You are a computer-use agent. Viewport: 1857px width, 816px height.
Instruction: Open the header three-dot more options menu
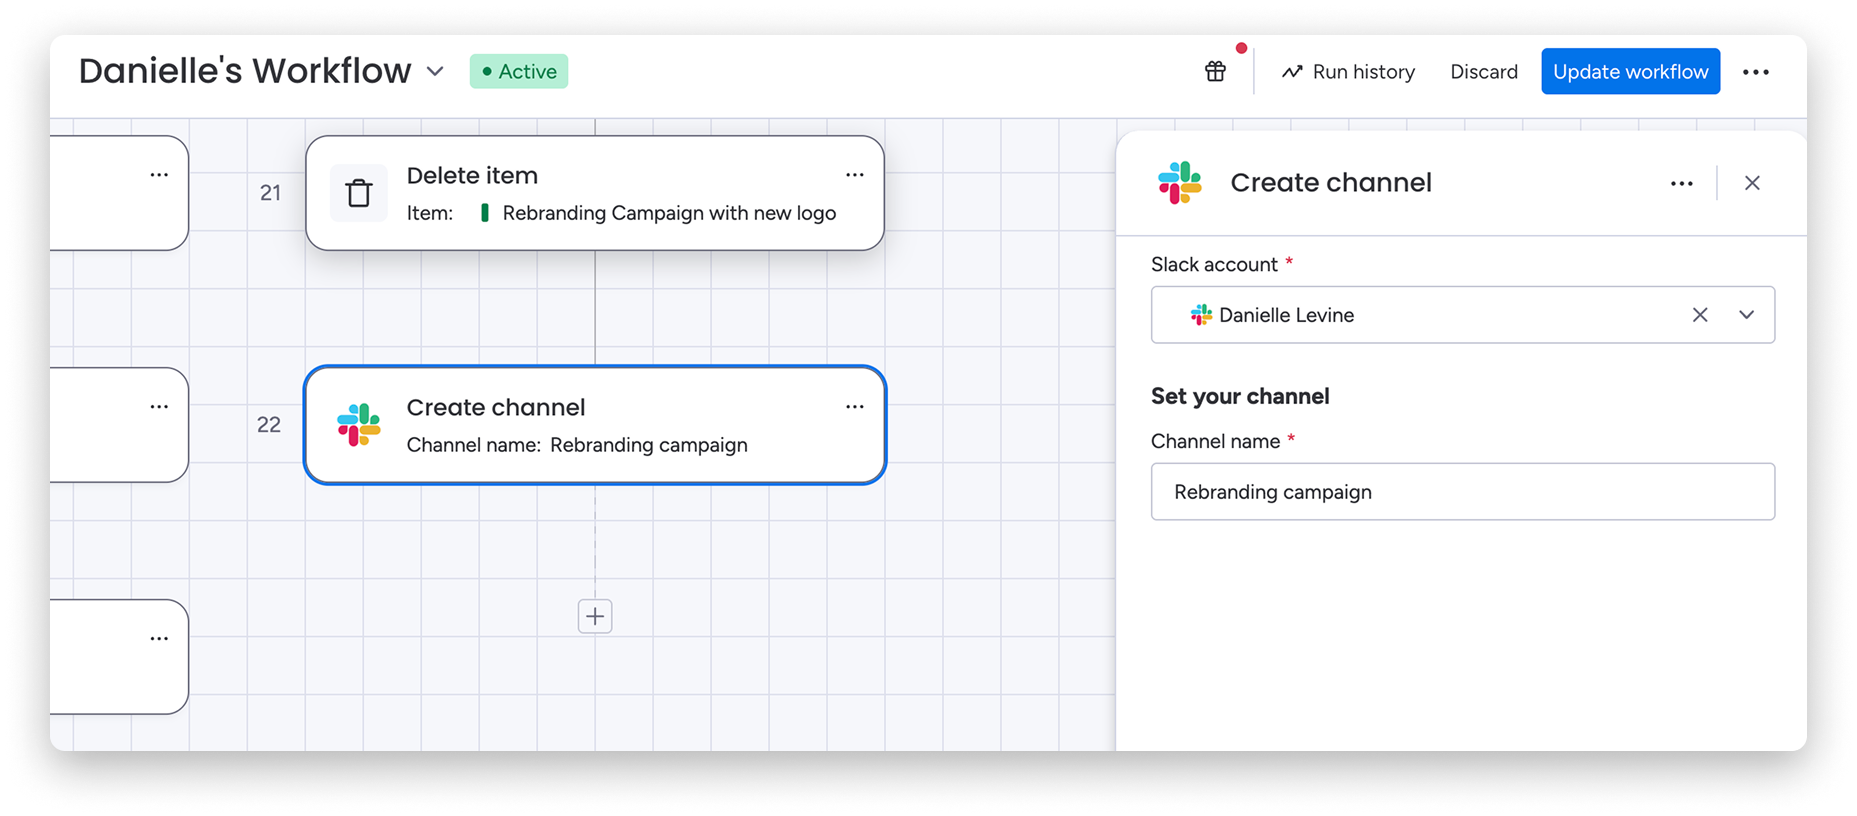(x=1756, y=72)
